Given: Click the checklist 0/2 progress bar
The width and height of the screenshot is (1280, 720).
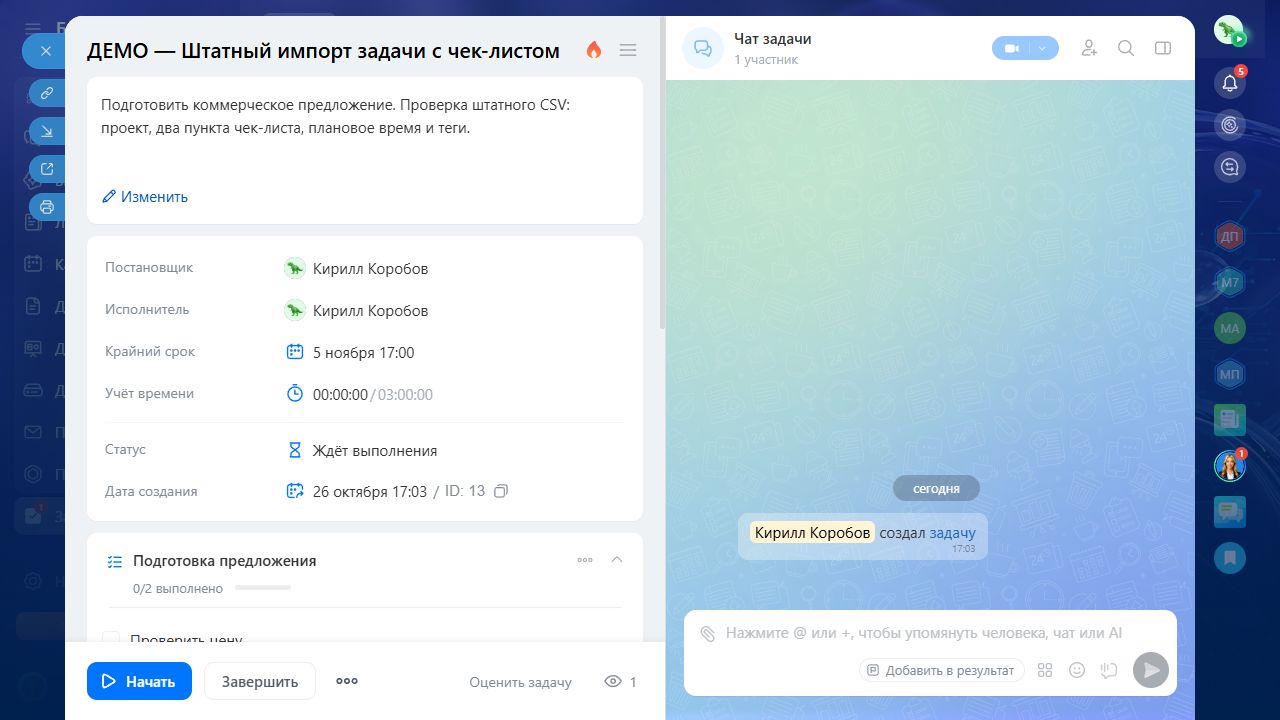Looking at the screenshot, I should click(263, 588).
